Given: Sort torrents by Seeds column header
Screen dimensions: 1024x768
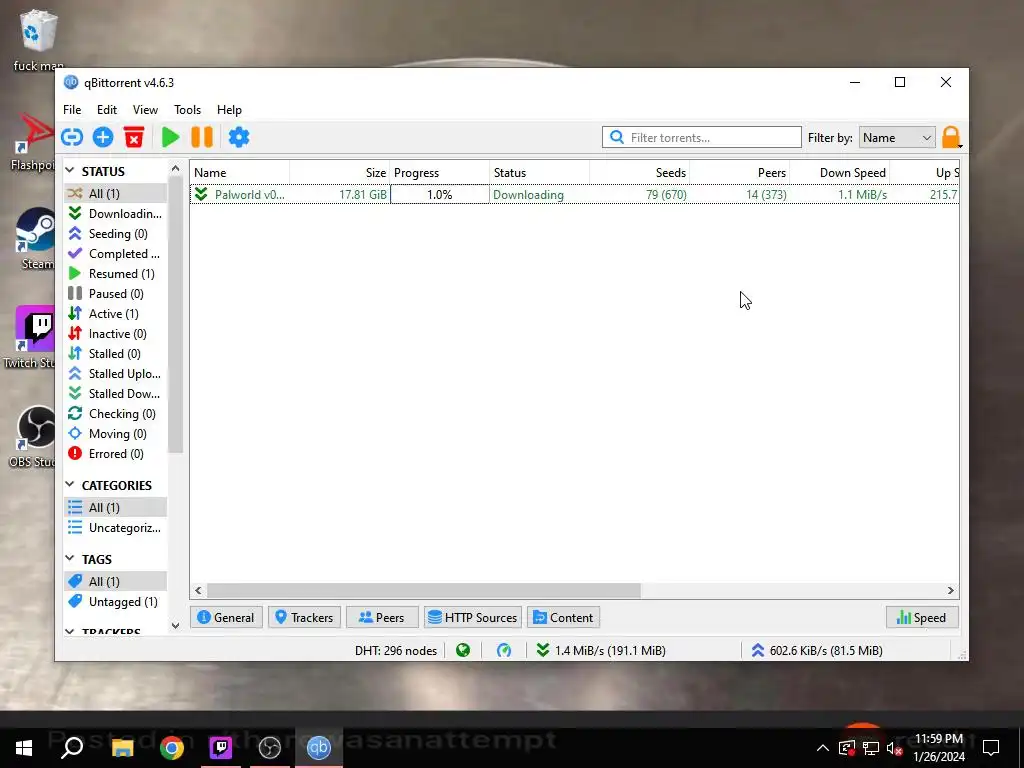Looking at the screenshot, I should point(640,172).
